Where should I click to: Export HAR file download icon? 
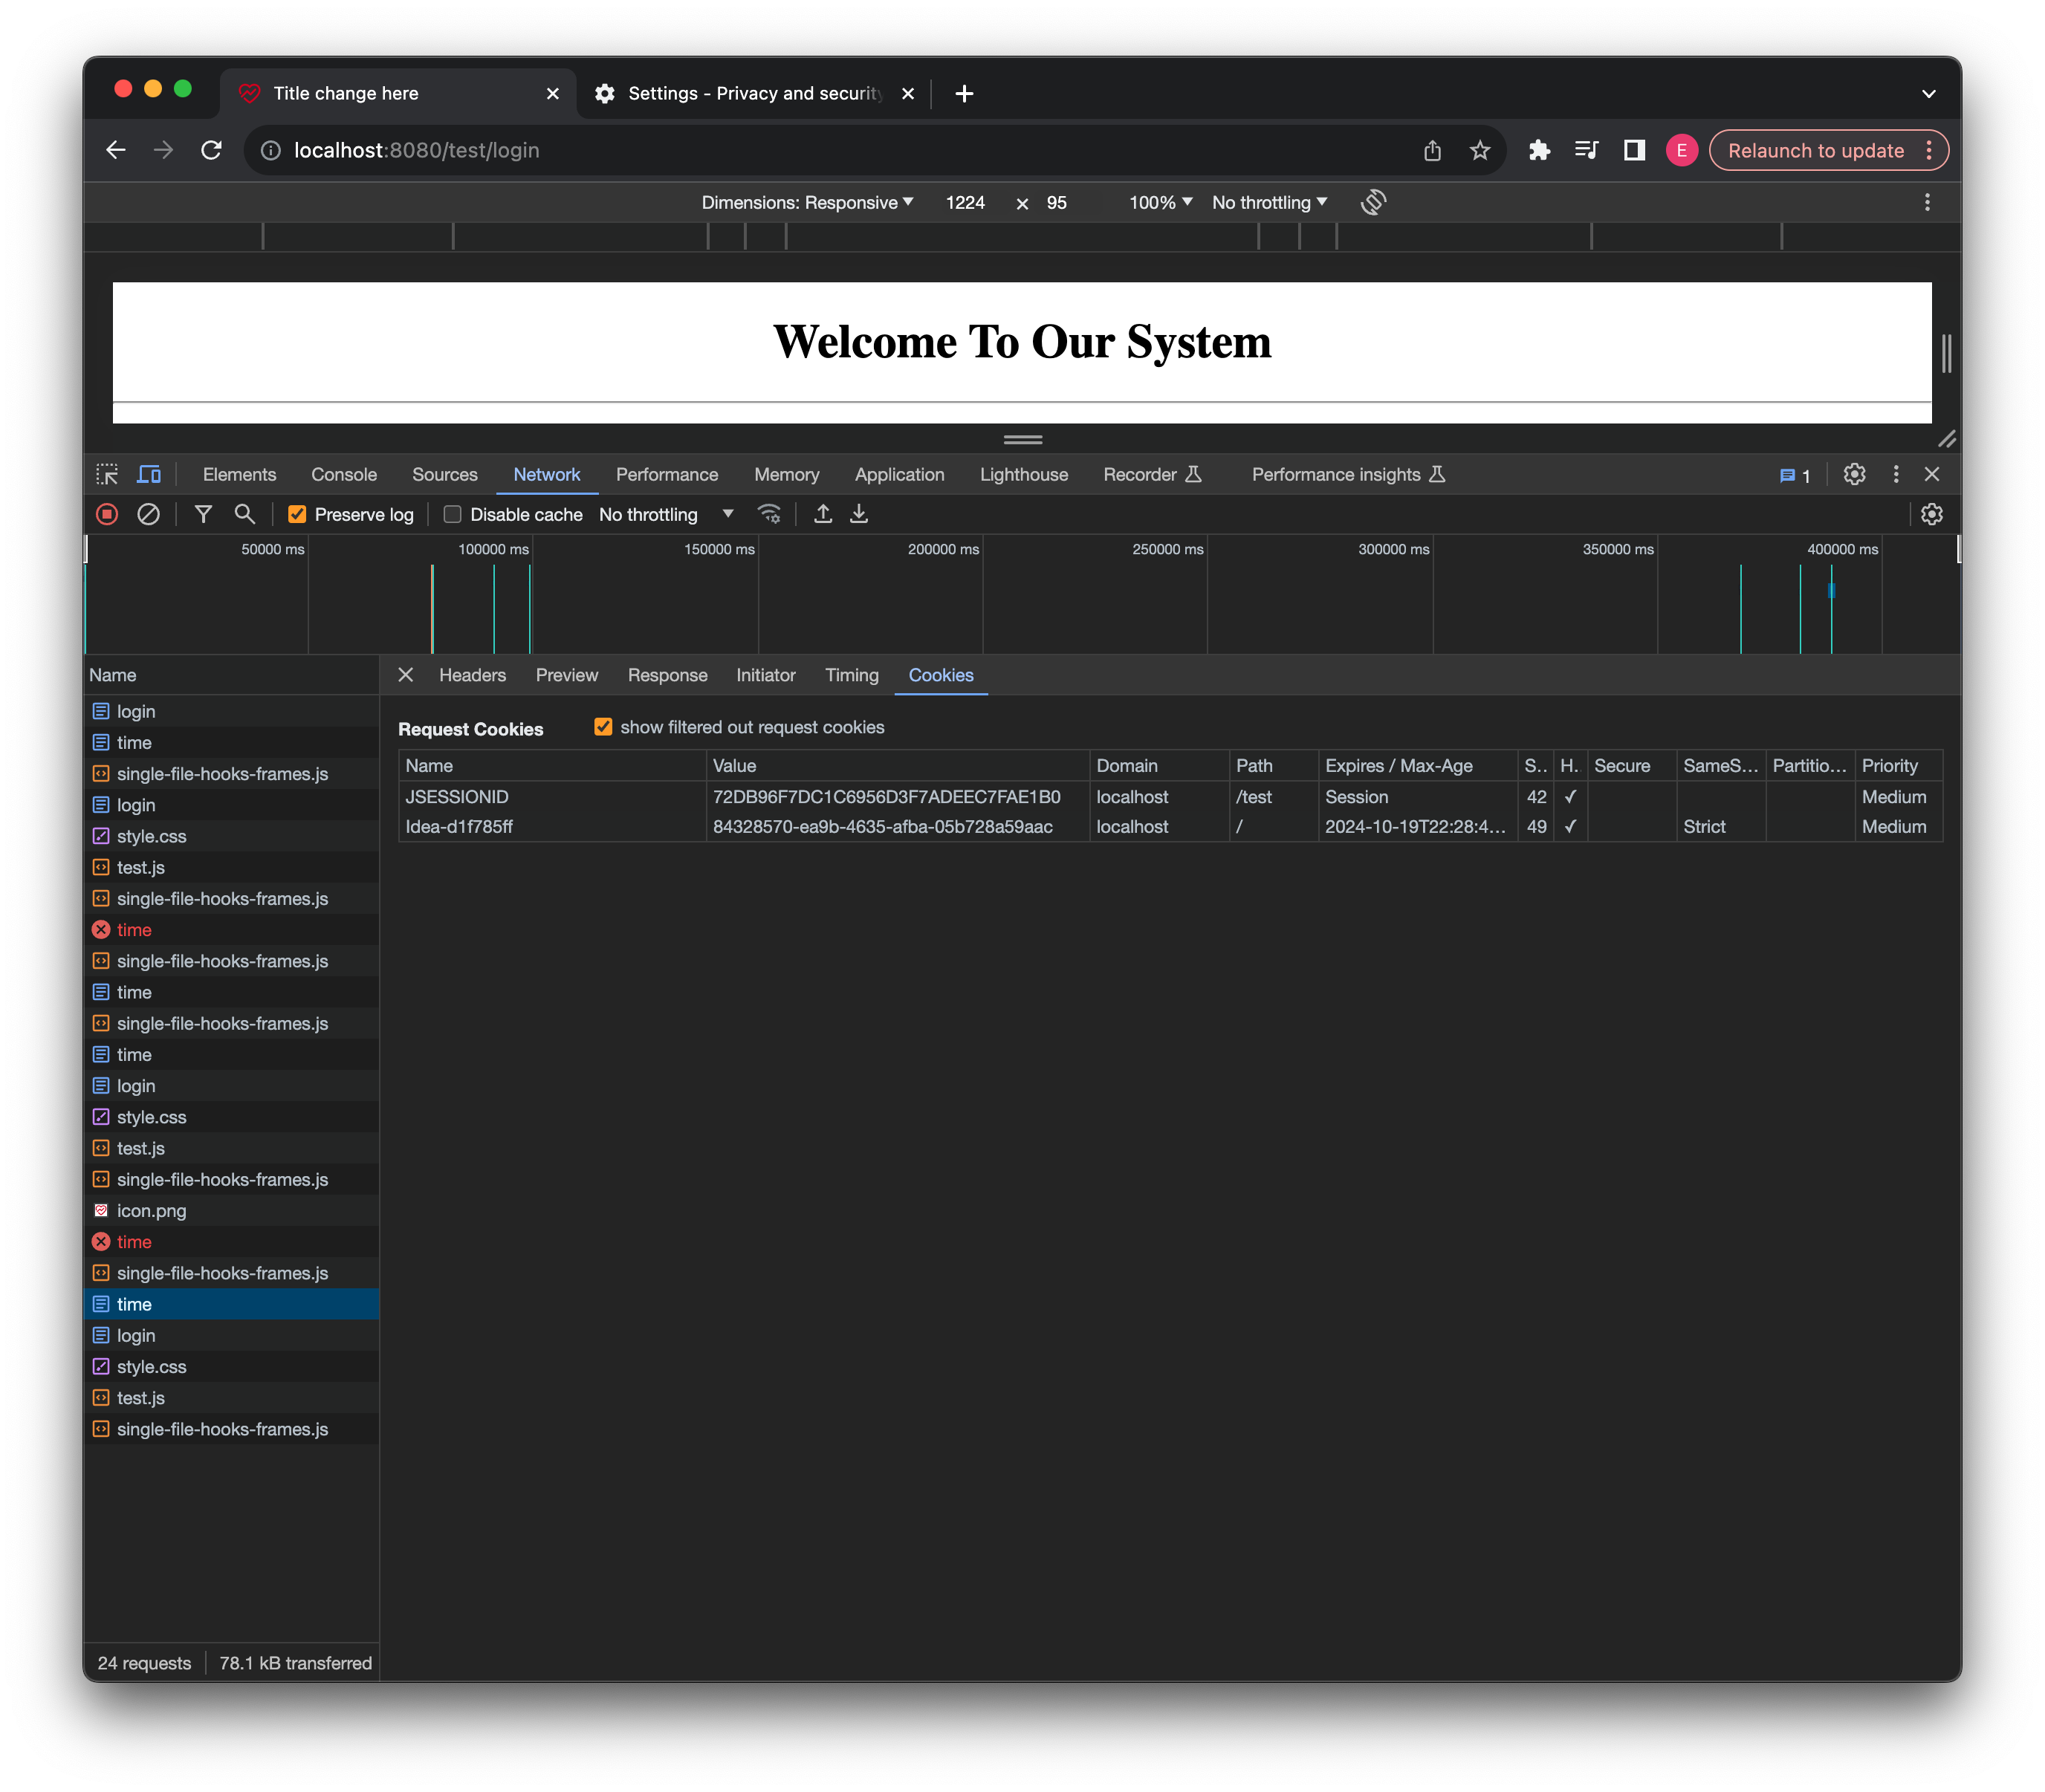[x=859, y=514]
